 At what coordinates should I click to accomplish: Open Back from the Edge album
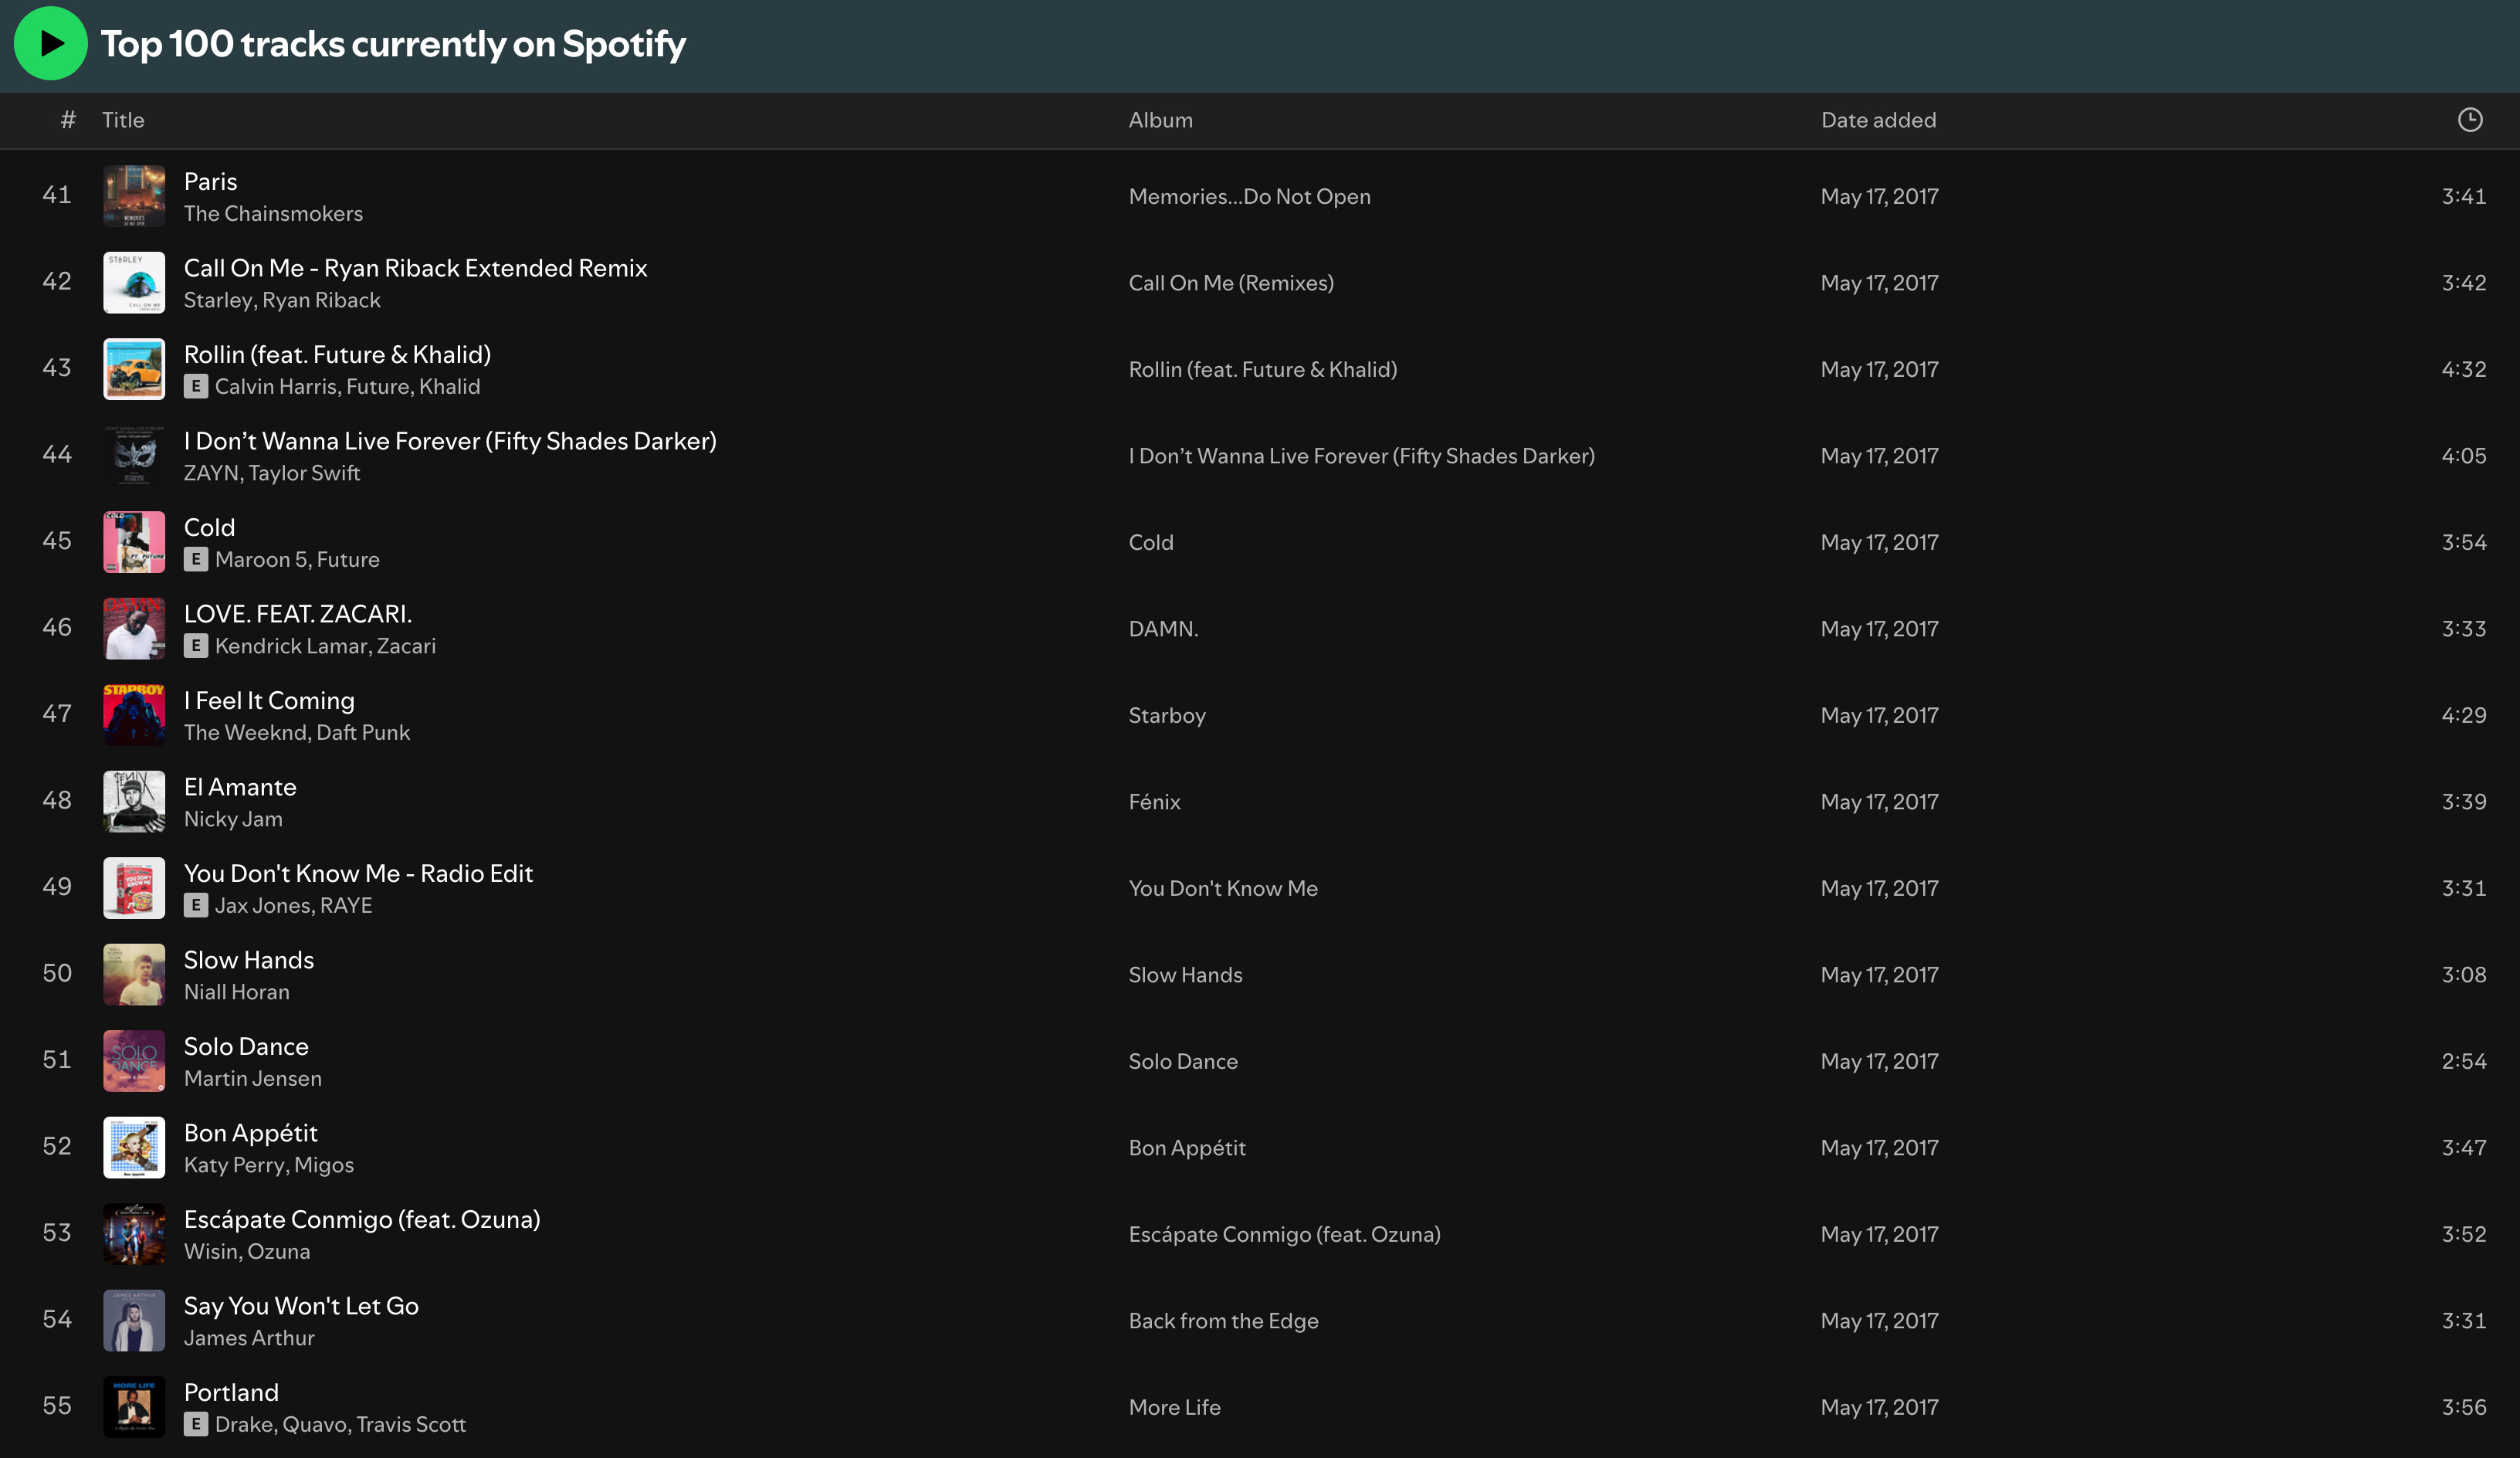coord(1223,1321)
